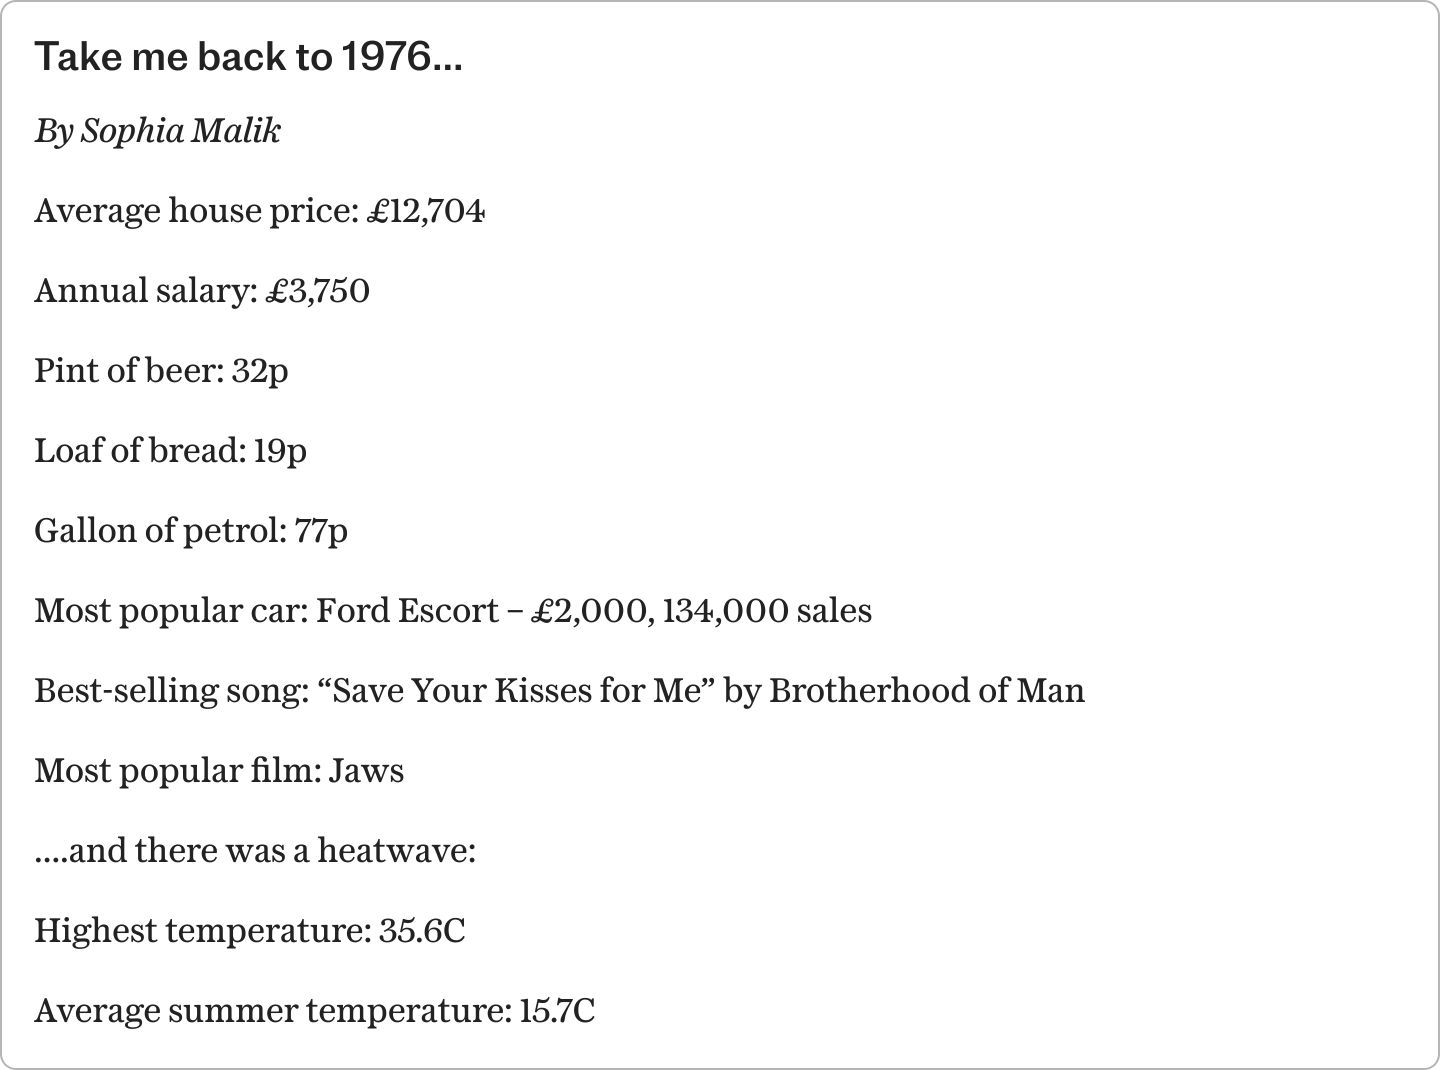This screenshot has width=1440, height=1070.
Task: Click the £3,750 salary amount
Action: 318,291
